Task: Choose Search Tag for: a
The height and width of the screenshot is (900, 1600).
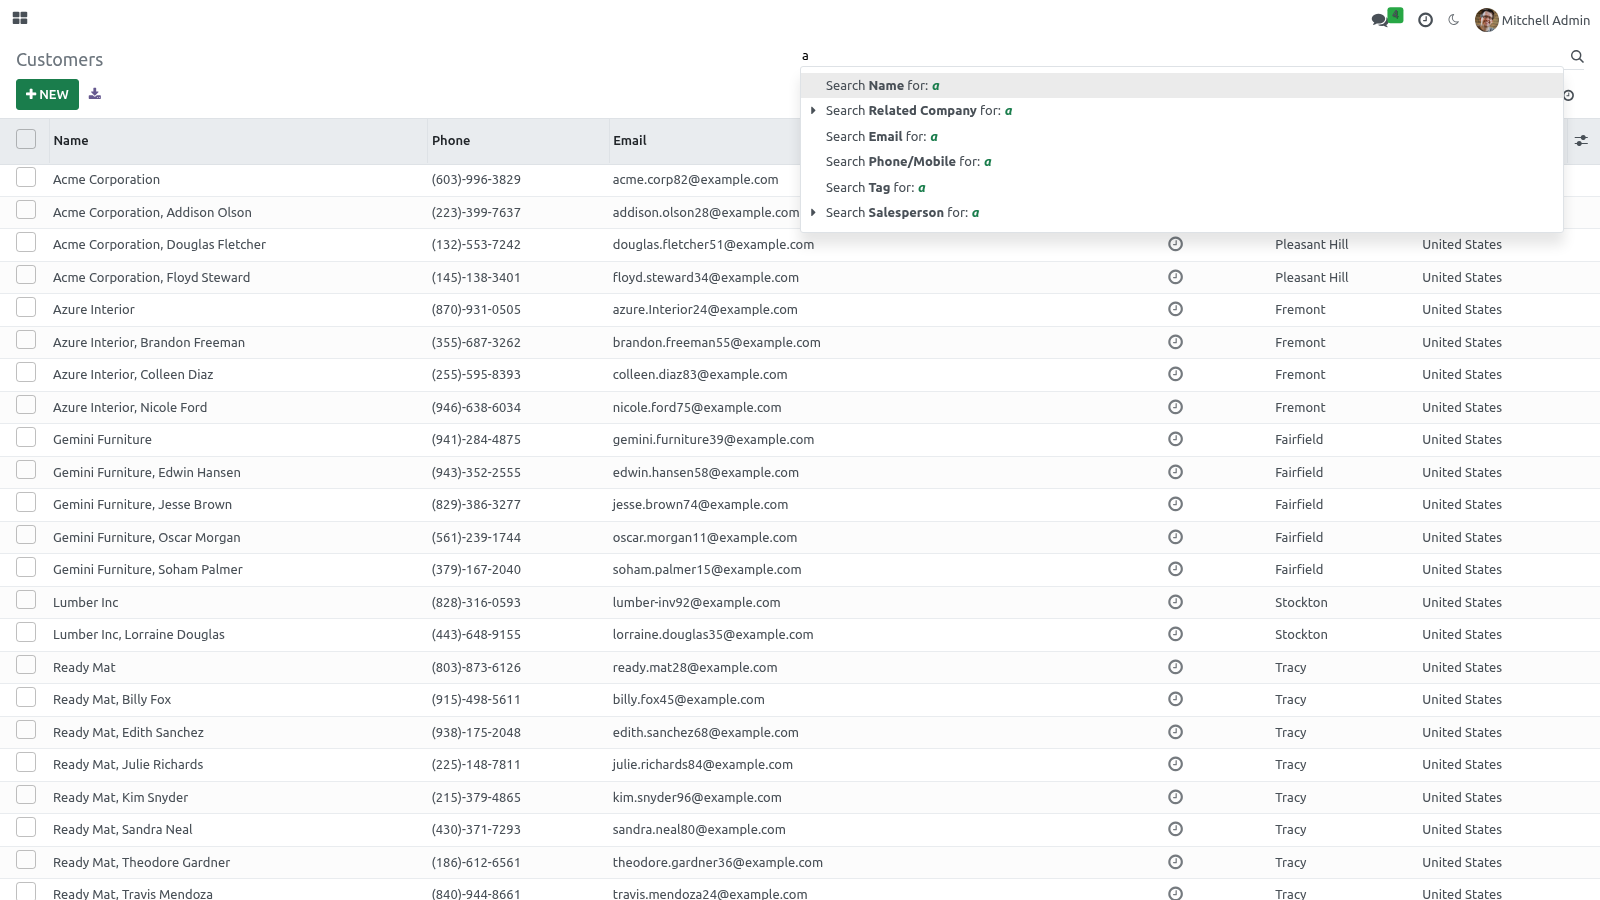Action: pos(1182,188)
